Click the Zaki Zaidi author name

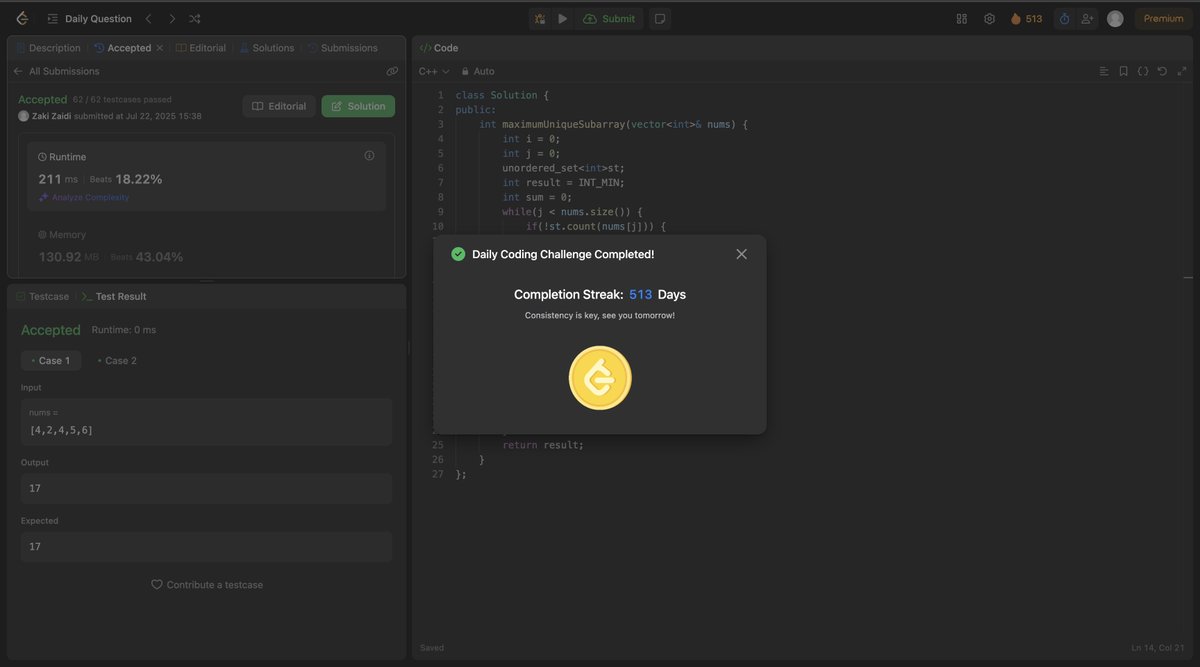tap(52, 116)
